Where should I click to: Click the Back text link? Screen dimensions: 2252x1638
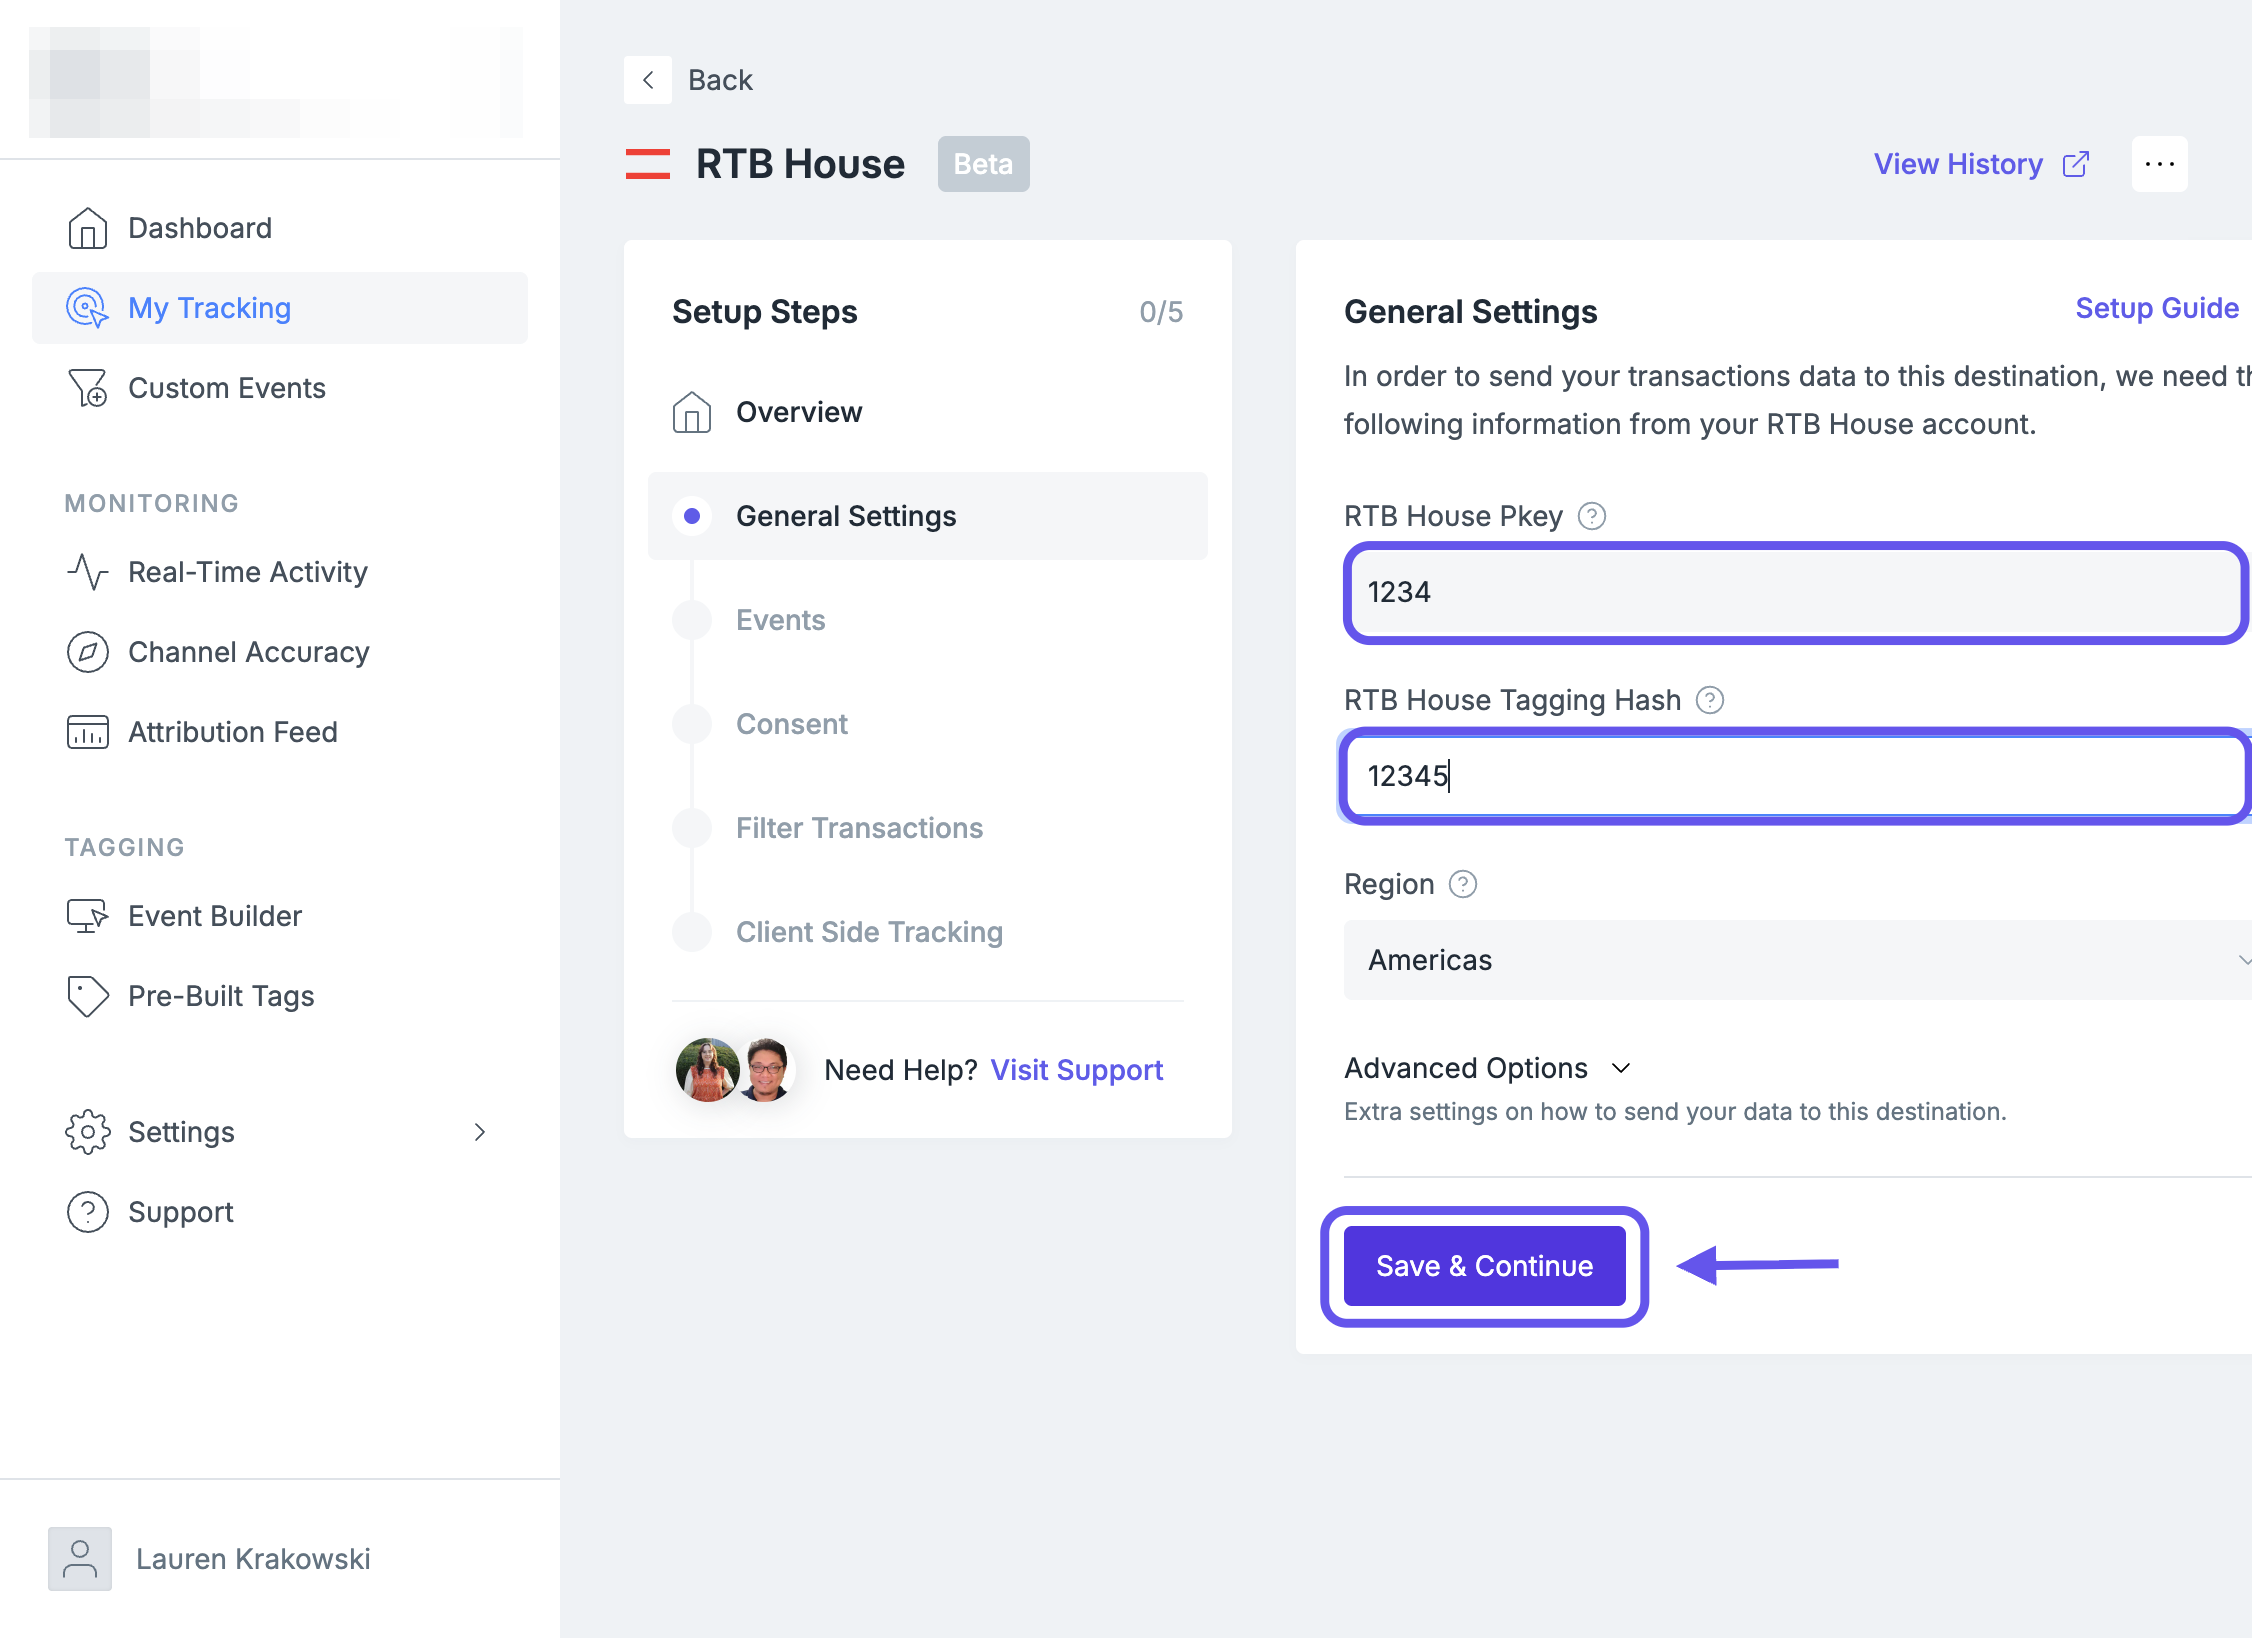[720, 80]
